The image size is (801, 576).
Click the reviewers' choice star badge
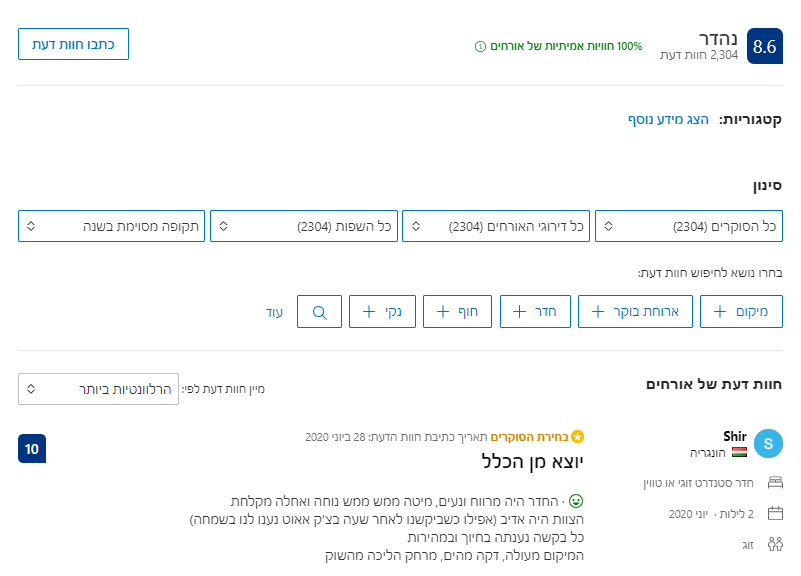pos(577,437)
